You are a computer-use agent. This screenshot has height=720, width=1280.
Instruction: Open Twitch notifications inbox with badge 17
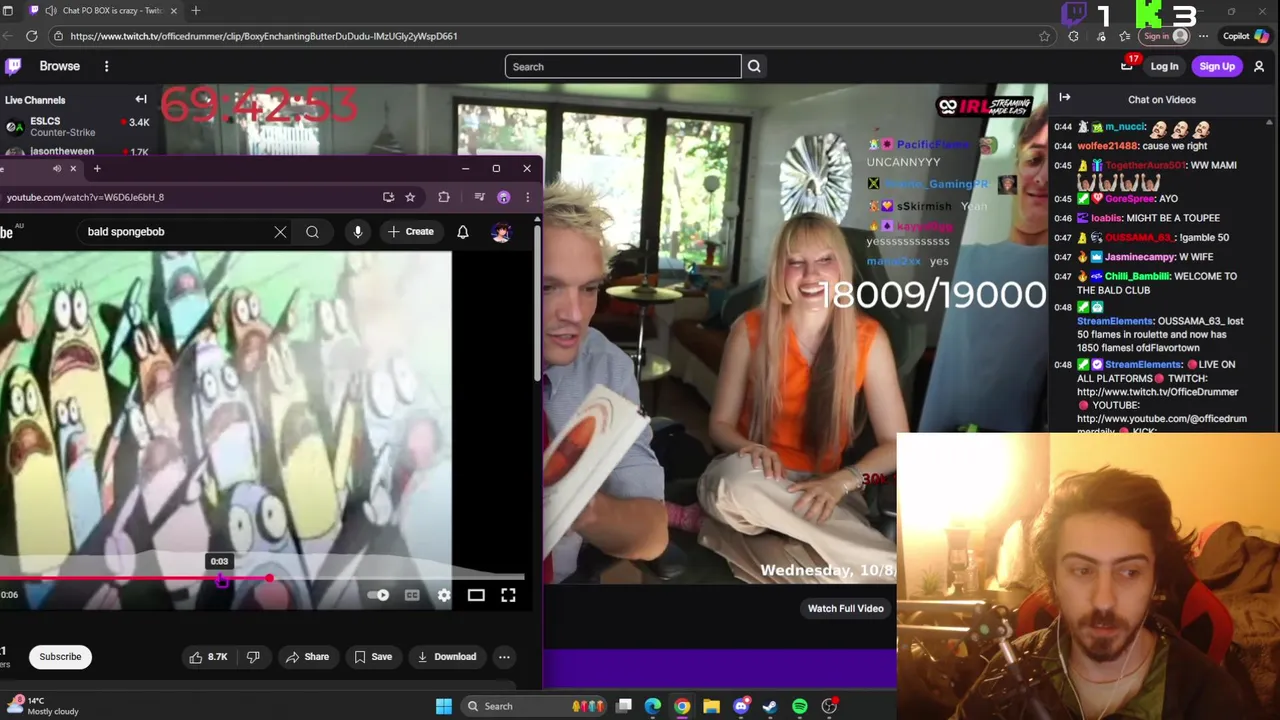coord(1127,66)
